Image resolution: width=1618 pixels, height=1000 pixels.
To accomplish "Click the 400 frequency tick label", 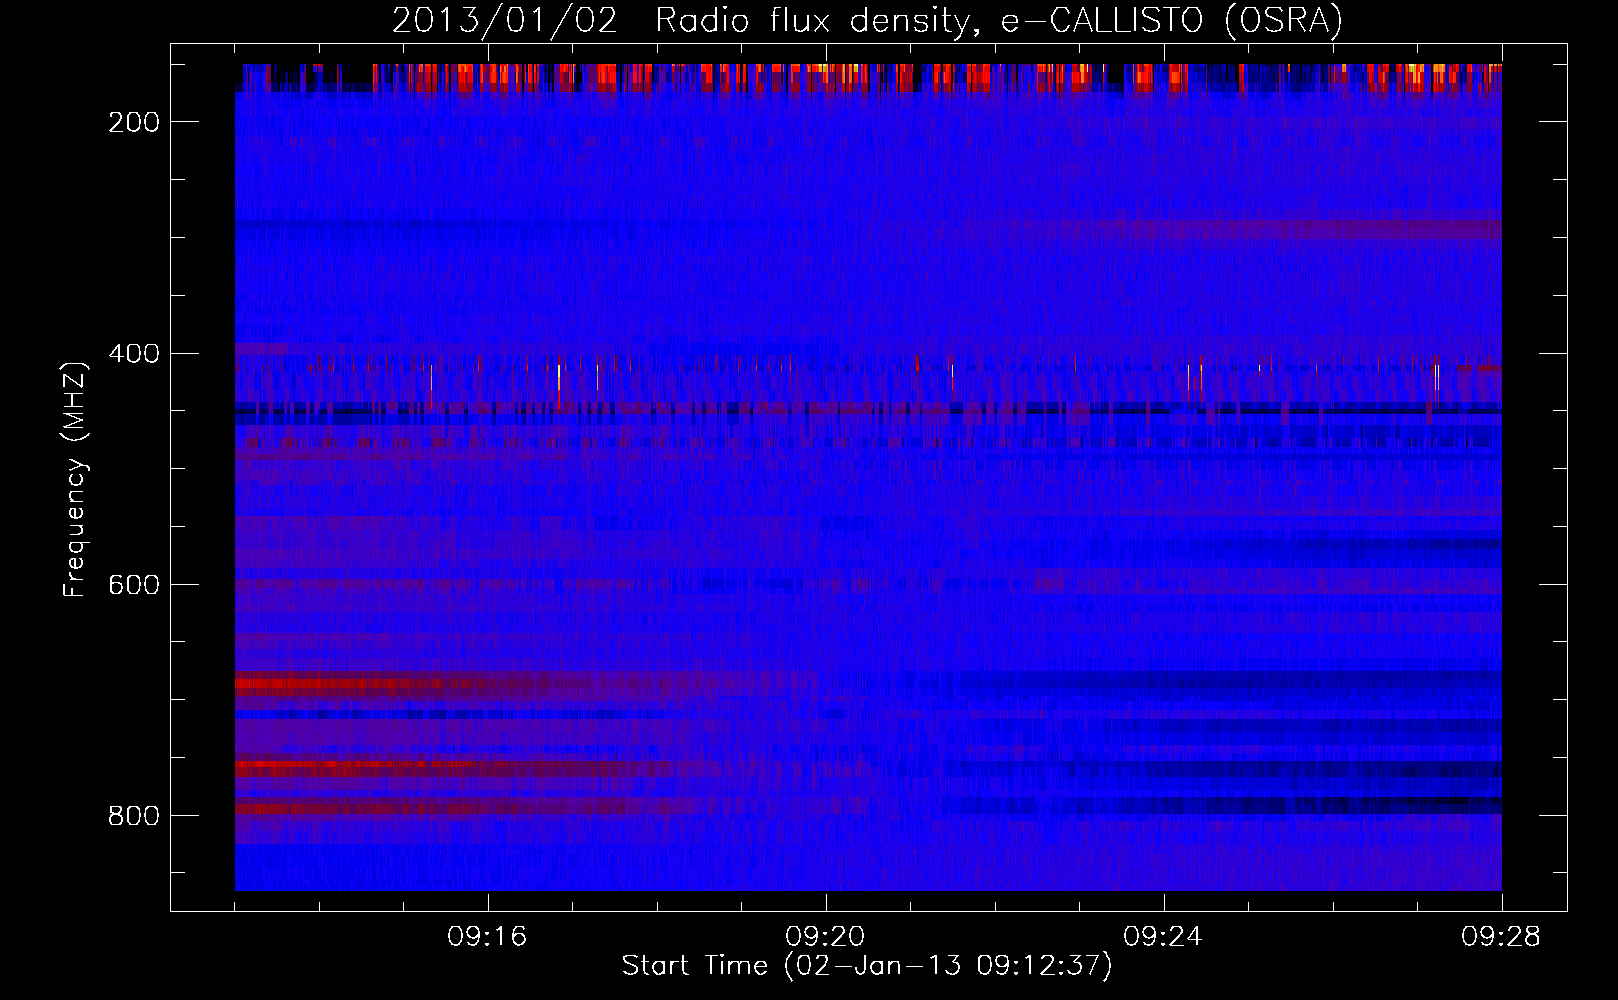I will pos(134,354).
